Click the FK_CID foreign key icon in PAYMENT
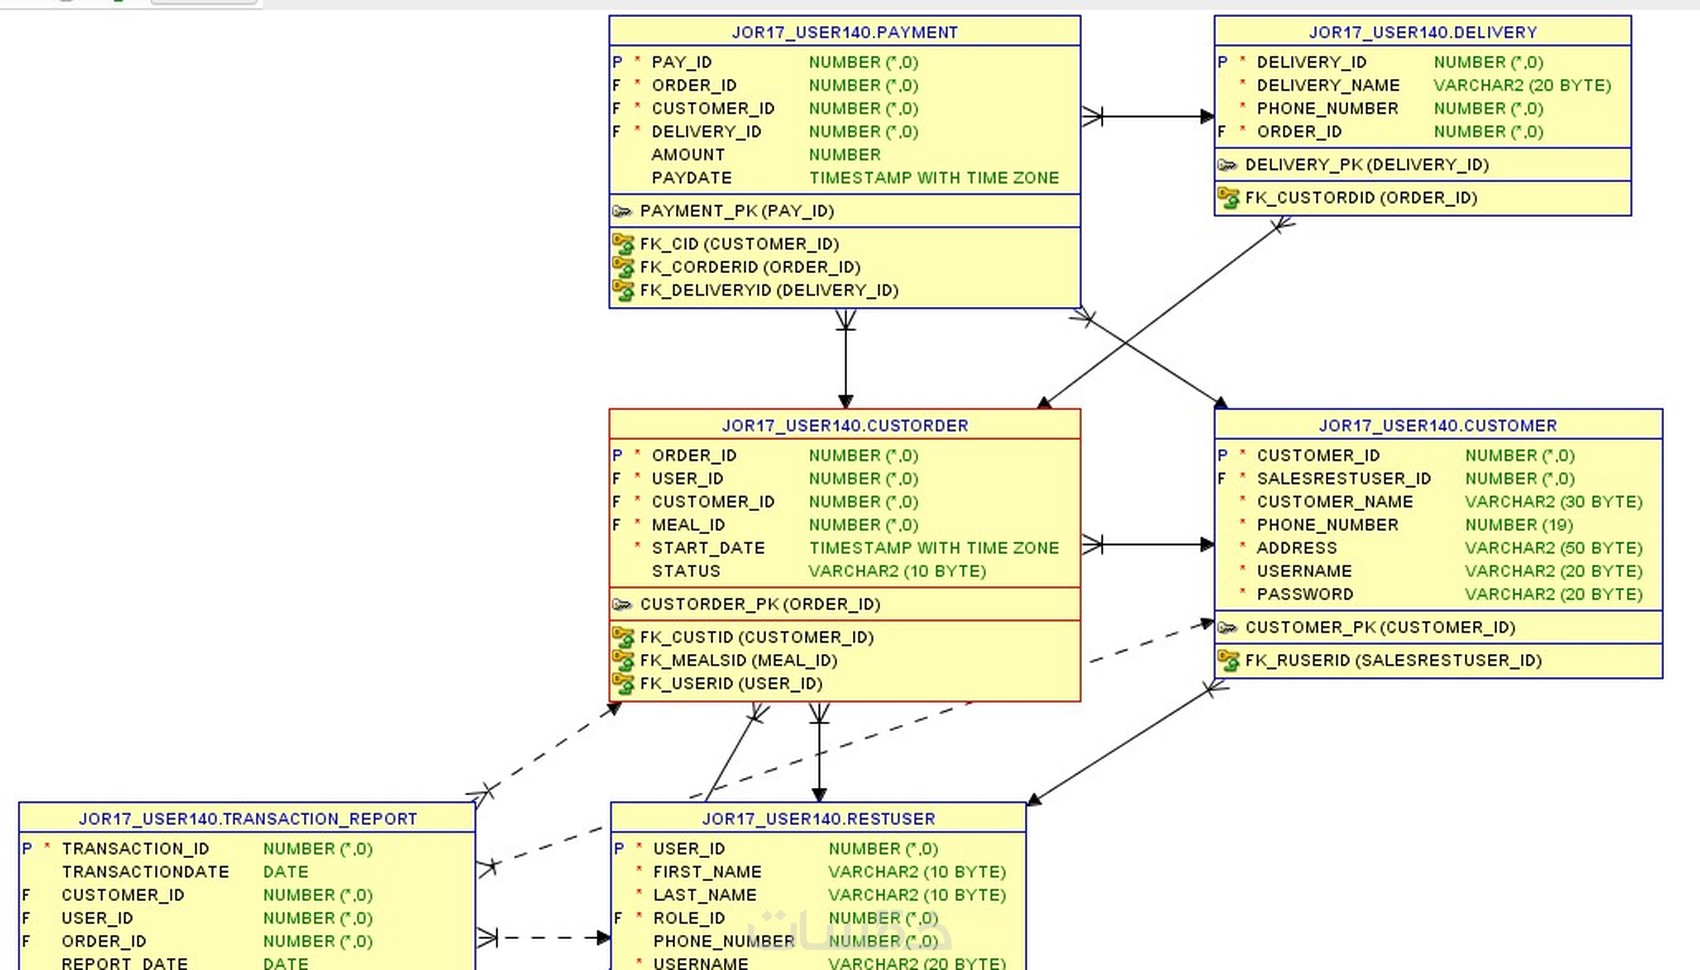The width and height of the screenshot is (1700, 970). (x=624, y=243)
